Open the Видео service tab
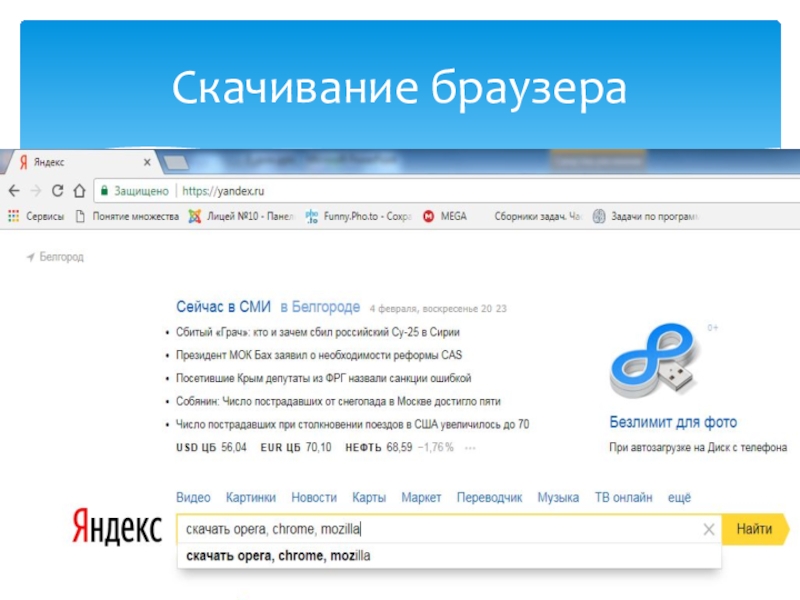The height and width of the screenshot is (600, 800). click(x=193, y=497)
